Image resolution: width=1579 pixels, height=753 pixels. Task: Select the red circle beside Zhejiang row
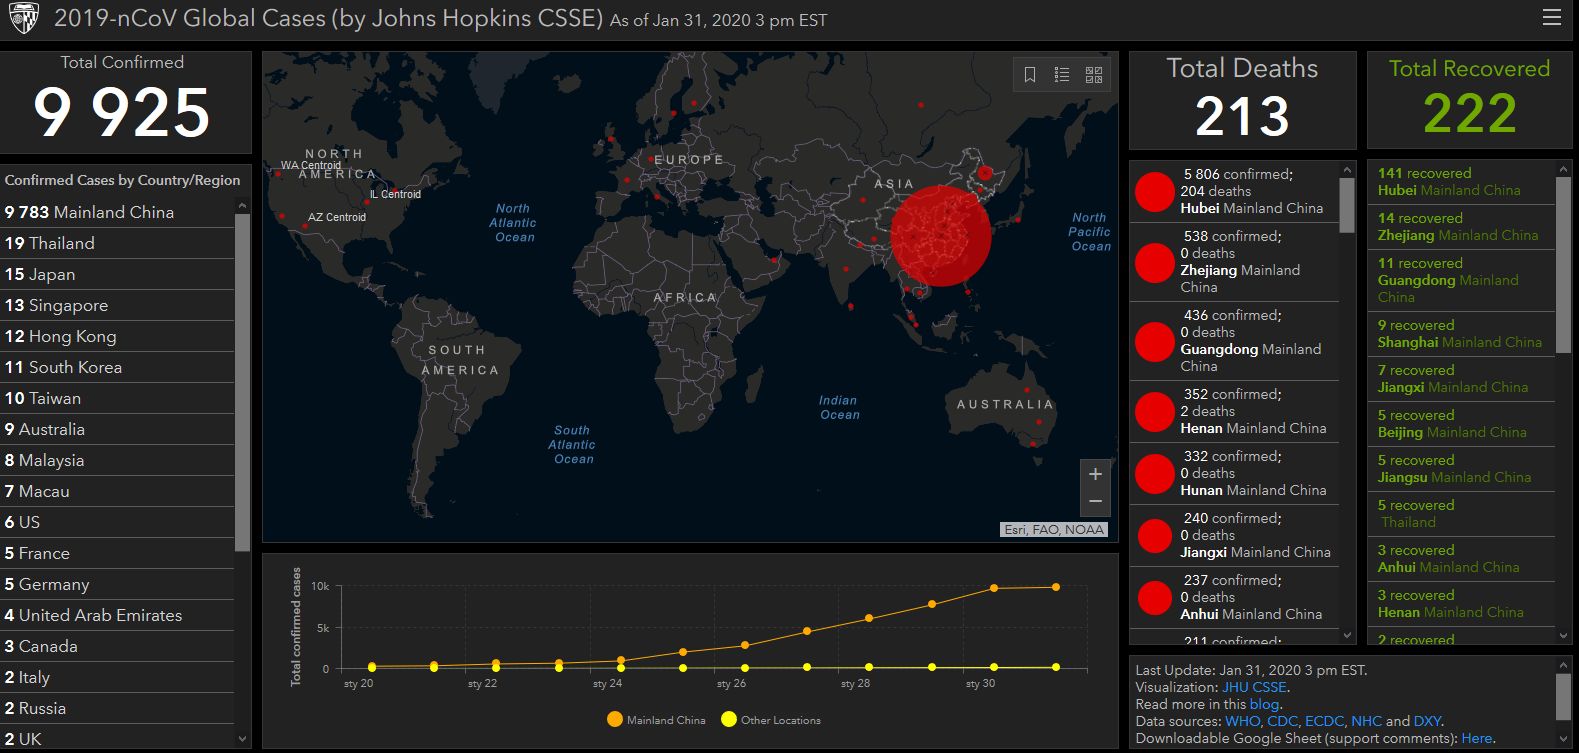click(1154, 263)
